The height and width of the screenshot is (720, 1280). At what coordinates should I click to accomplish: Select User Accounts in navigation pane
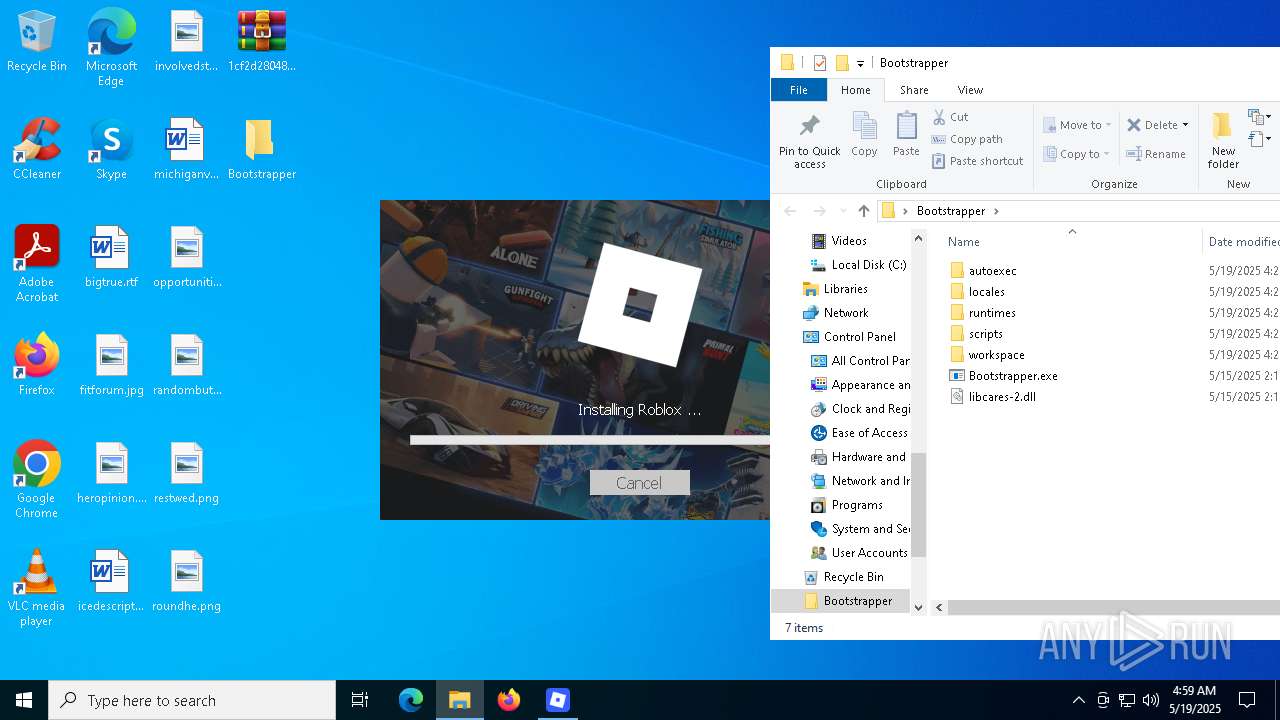pos(859,553)
